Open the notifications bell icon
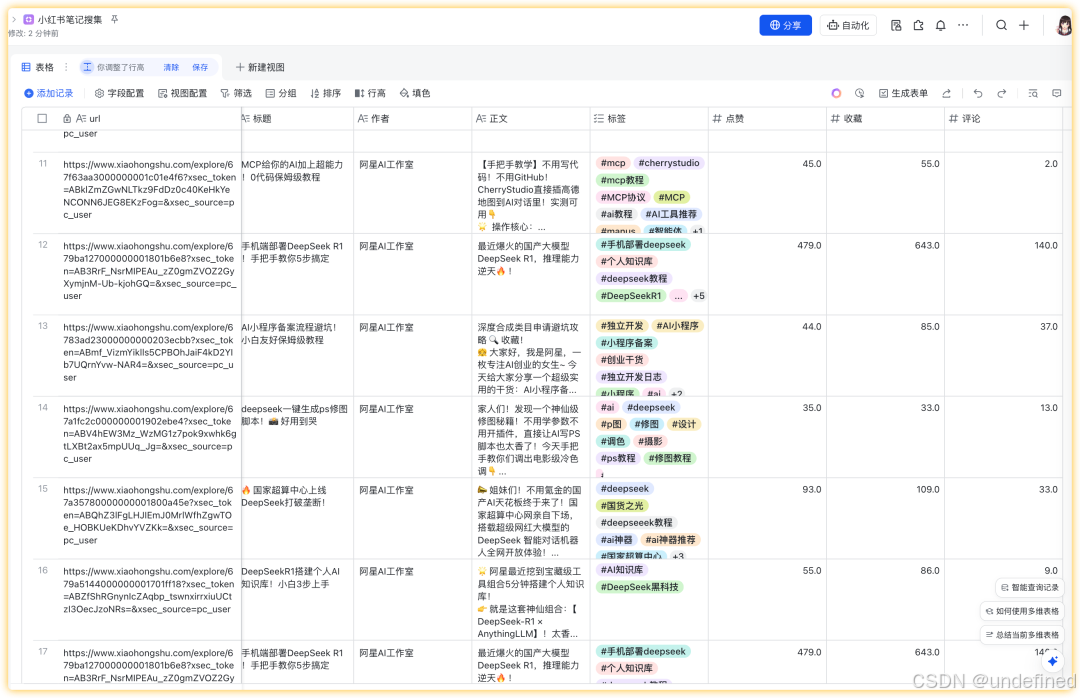Screen dimensions: 1080x698 point(940,25)
